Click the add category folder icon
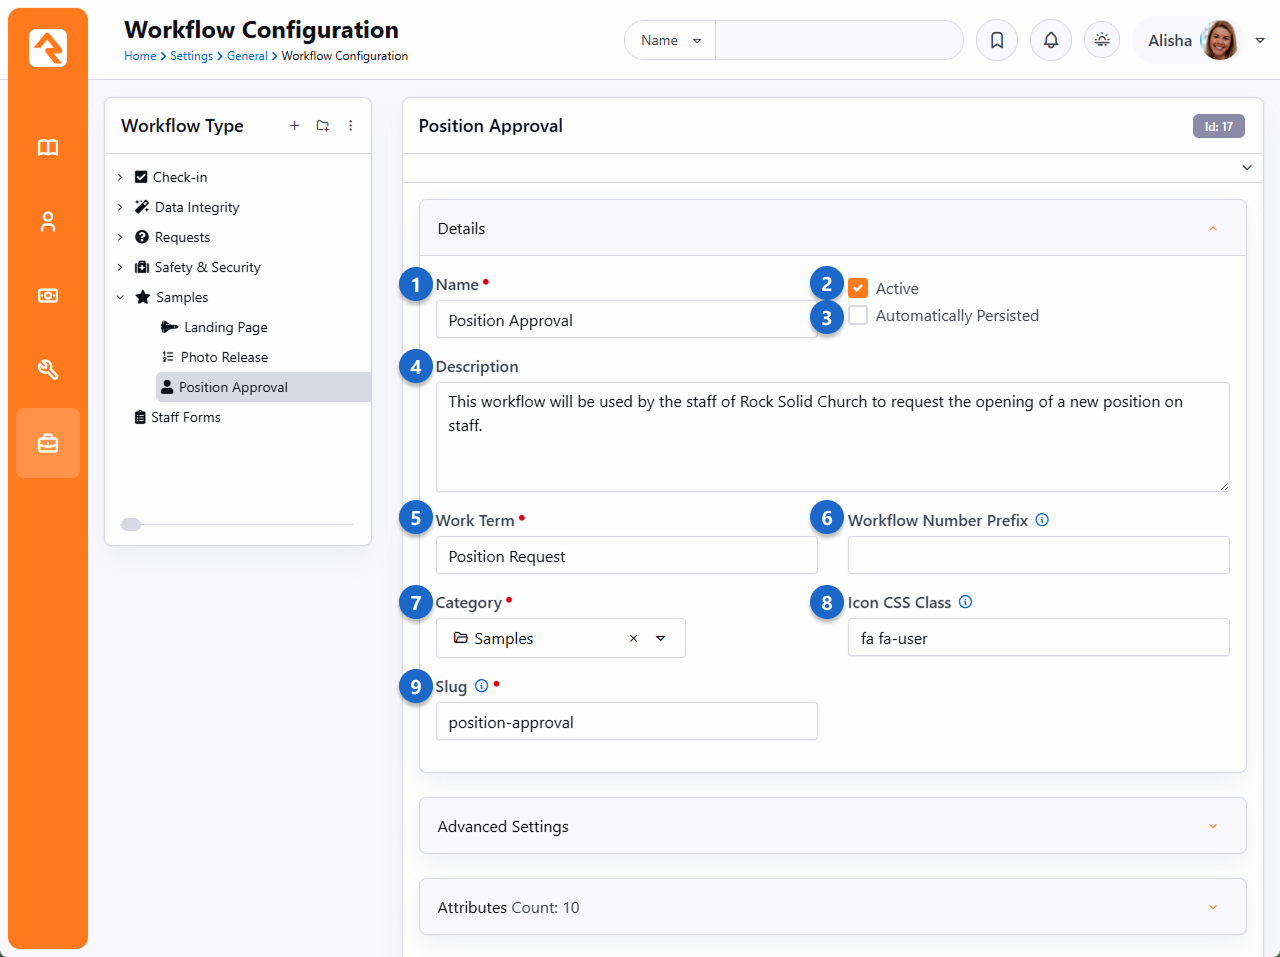The height and width of the screenshot is (957, 1280). [x=322, y=126]
